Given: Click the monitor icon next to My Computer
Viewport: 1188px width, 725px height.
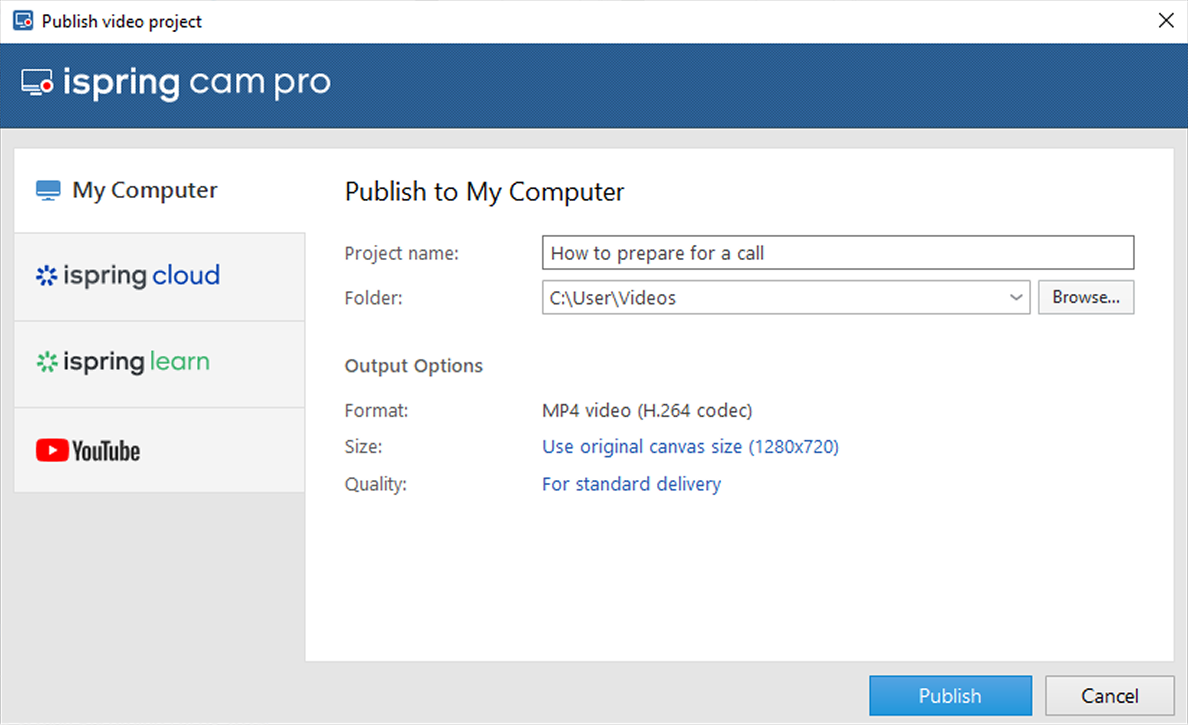Looking at the screenshot, I should (48, 189).
